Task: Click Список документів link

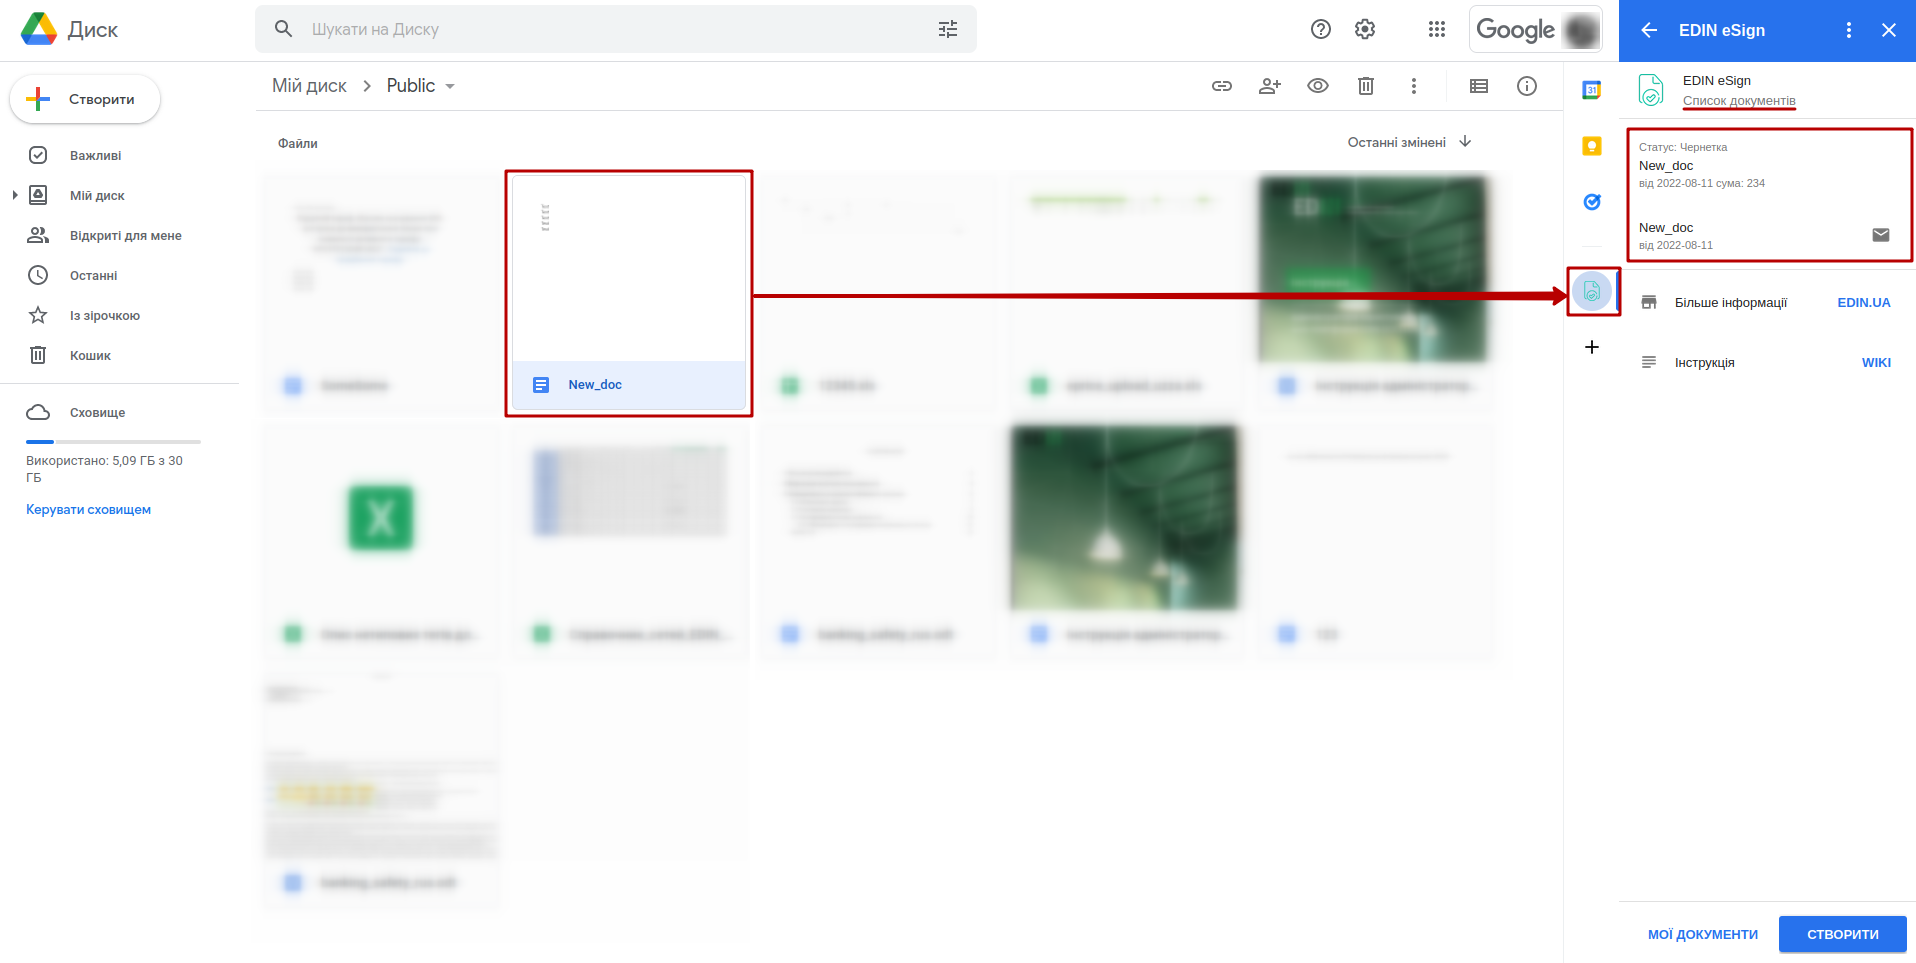Action: (x=1739, y=101)
